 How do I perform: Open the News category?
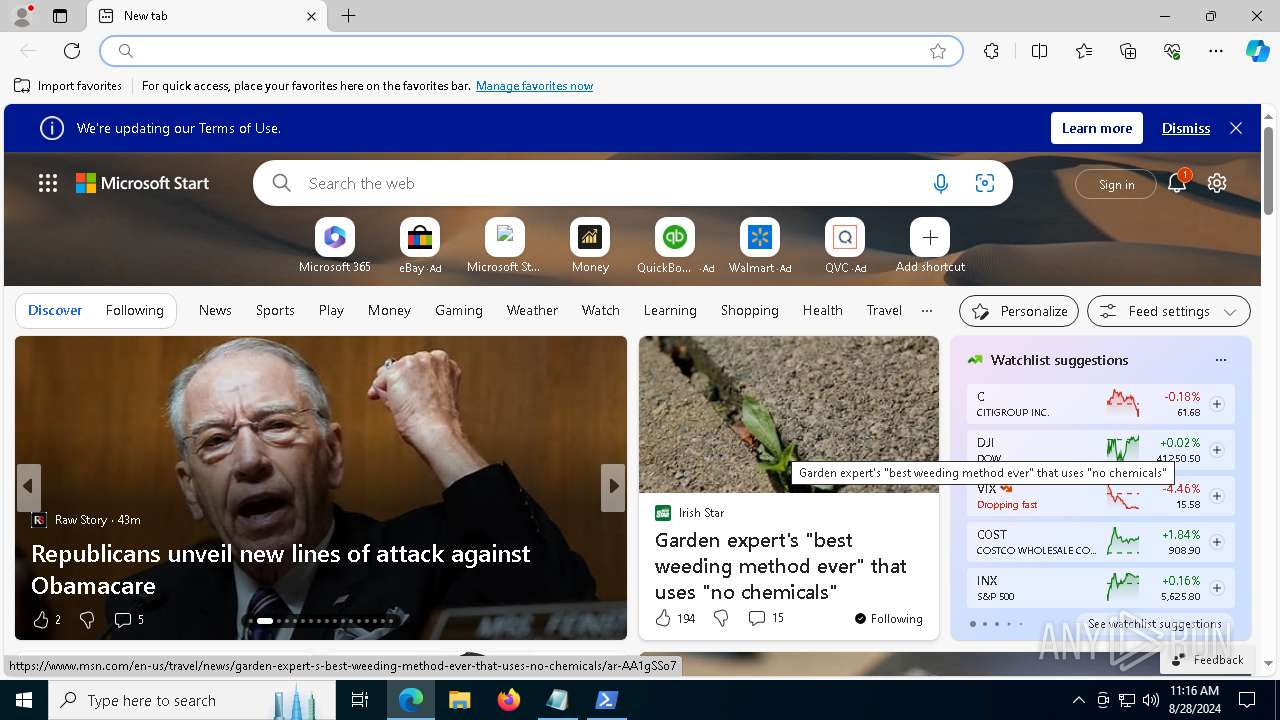tap(215, 310)
